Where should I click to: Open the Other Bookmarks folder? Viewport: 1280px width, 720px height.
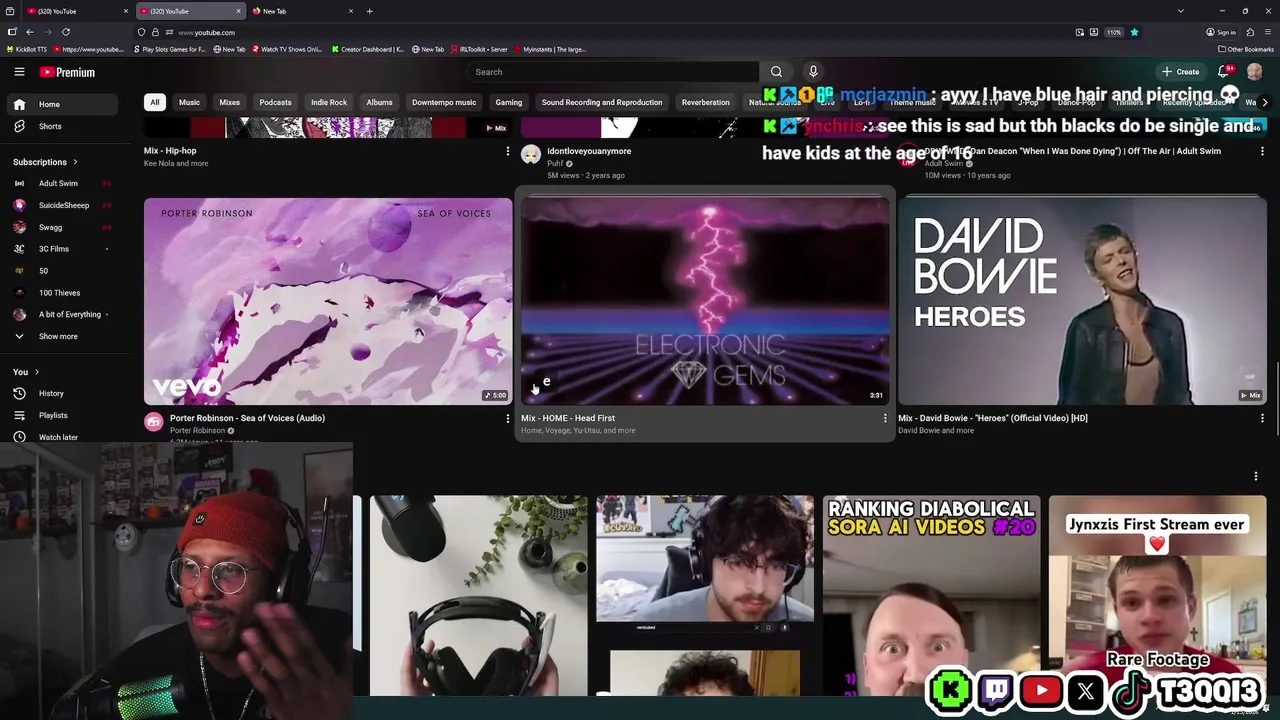[x=1246, y=49]
